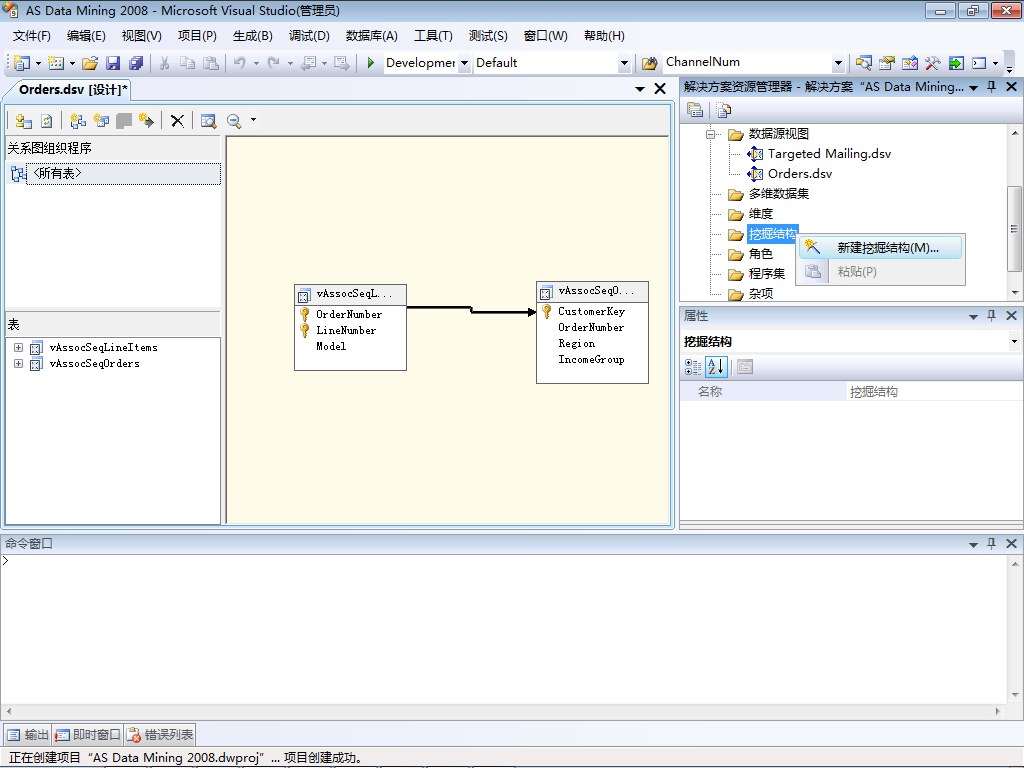1024x768 pixels.
Task: Expand the vAssocSeqLineItems table node
Action: (18, 347)
